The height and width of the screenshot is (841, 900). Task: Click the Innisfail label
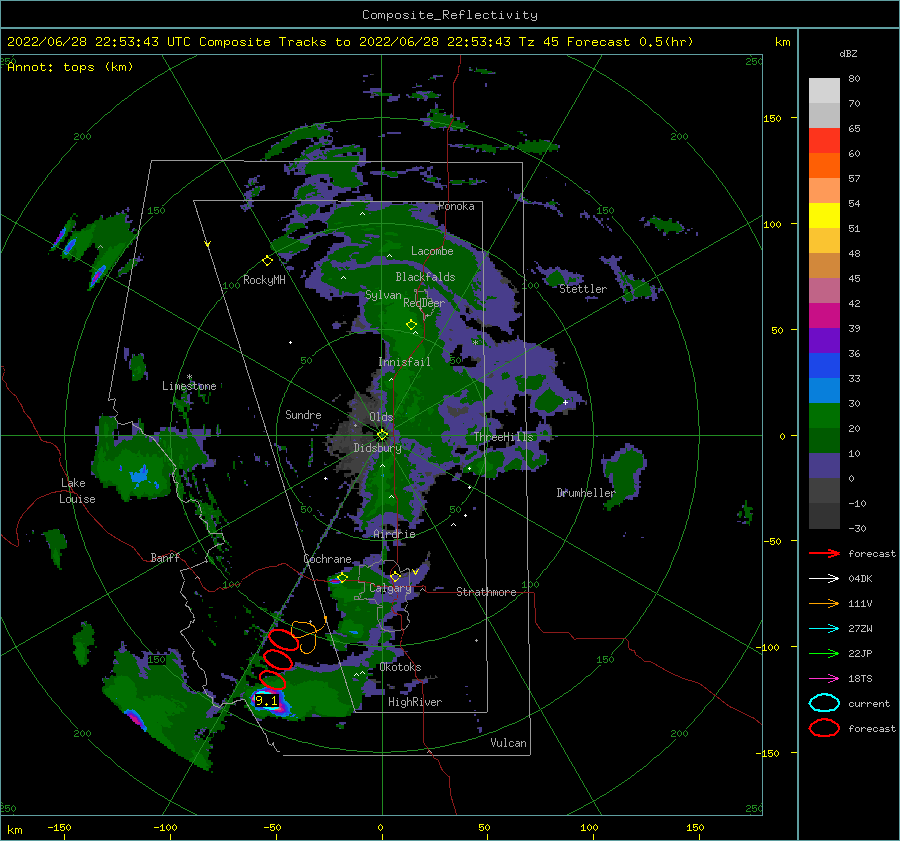click(x=404, y=362)
